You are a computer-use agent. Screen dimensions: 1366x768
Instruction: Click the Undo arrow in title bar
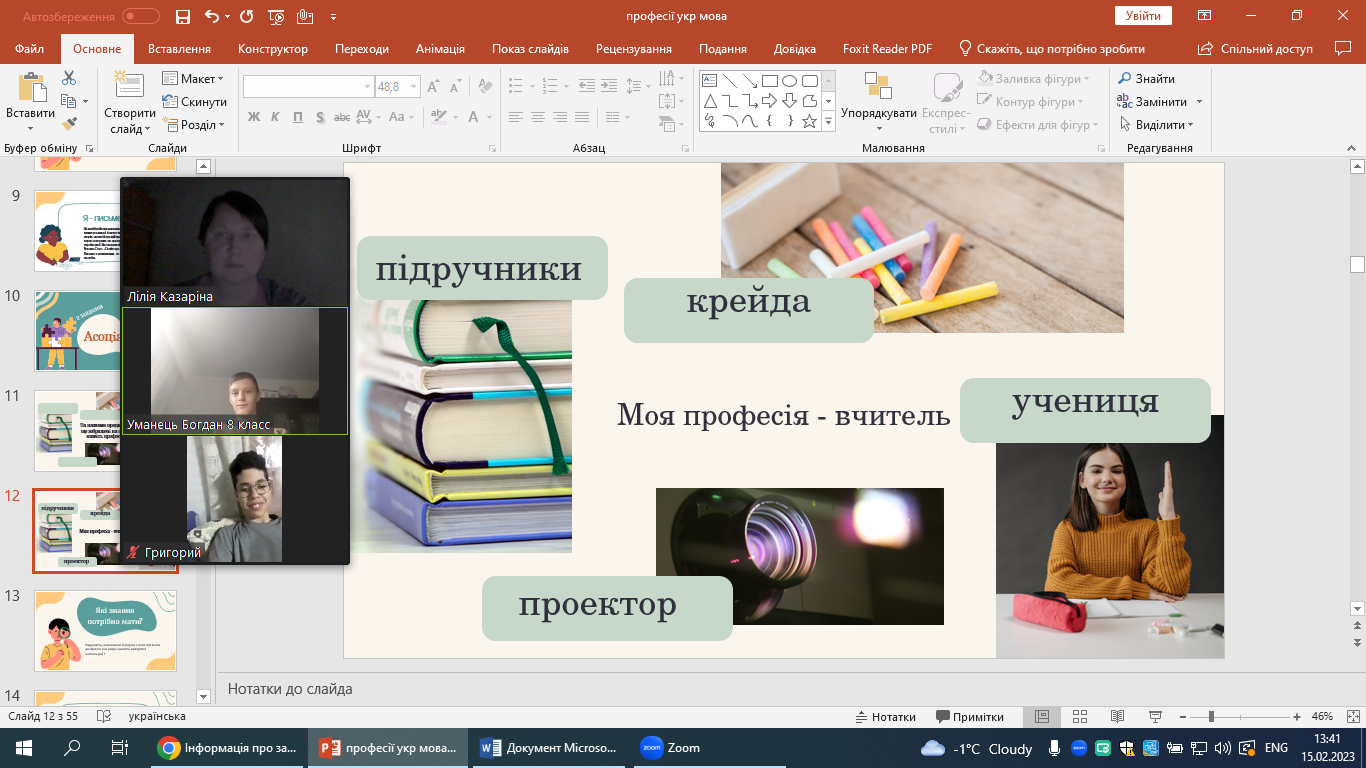pos(211,16)
